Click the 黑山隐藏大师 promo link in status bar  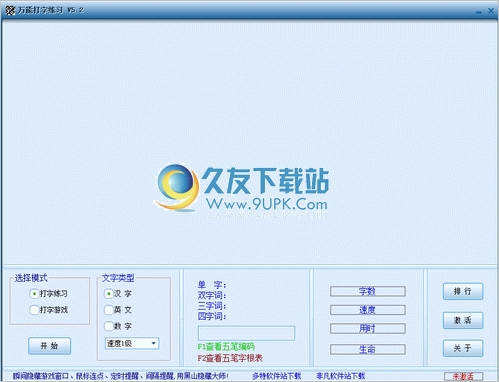(x=121, y=376)
